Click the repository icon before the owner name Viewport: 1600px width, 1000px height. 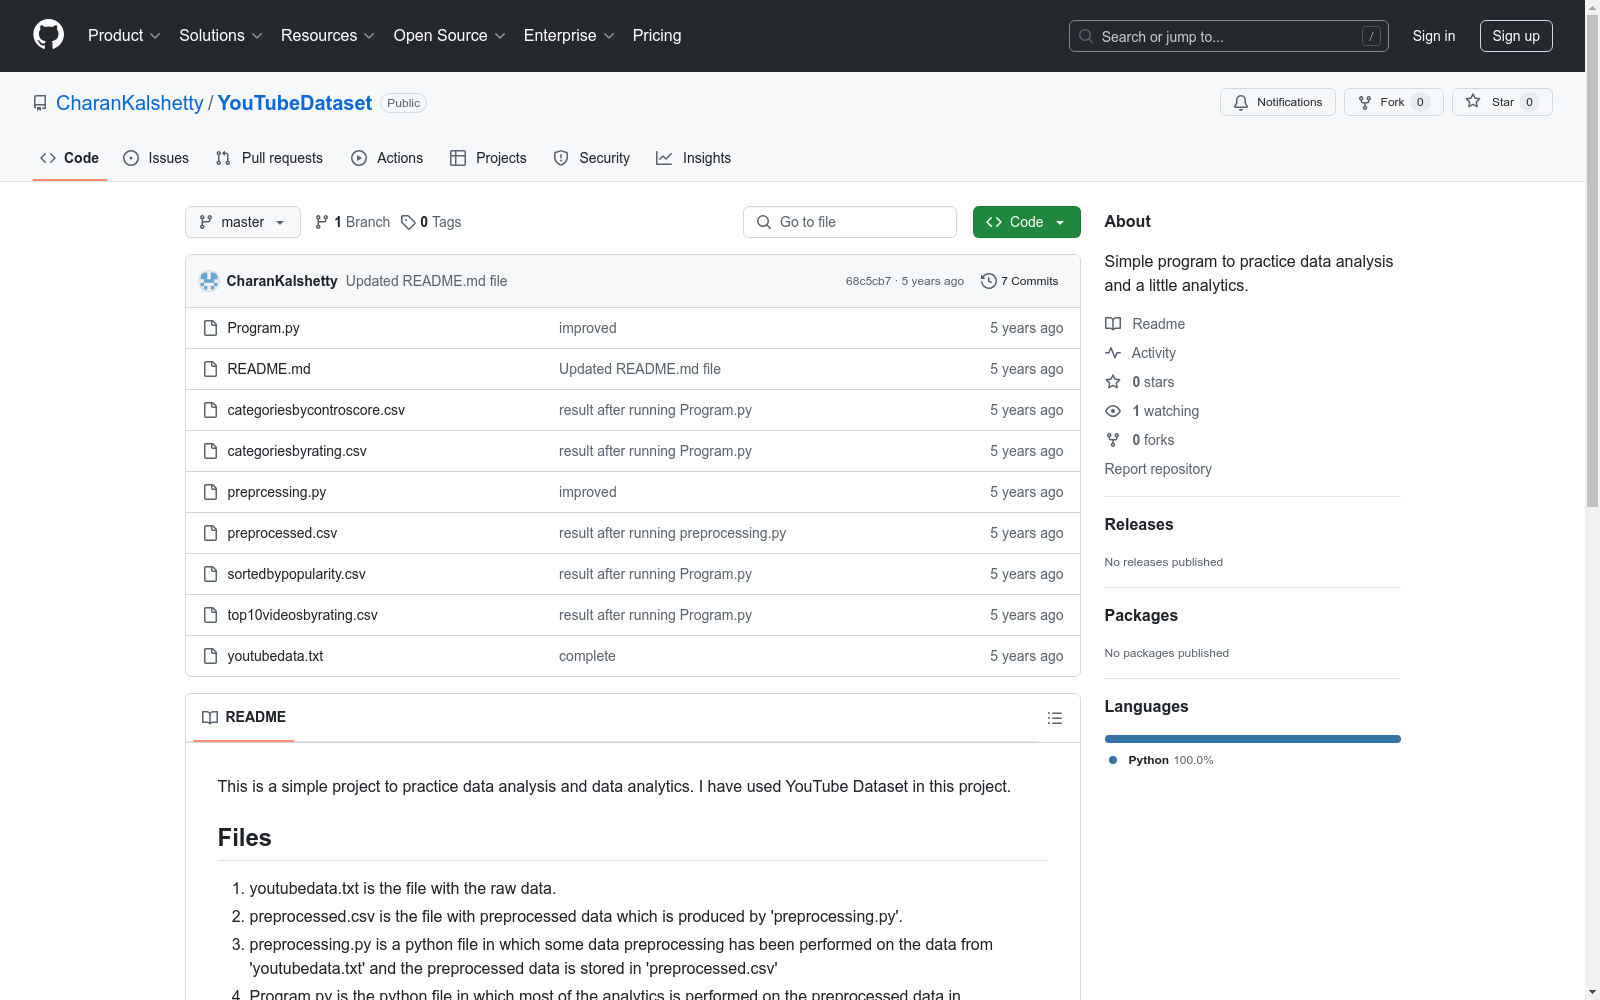40,103
